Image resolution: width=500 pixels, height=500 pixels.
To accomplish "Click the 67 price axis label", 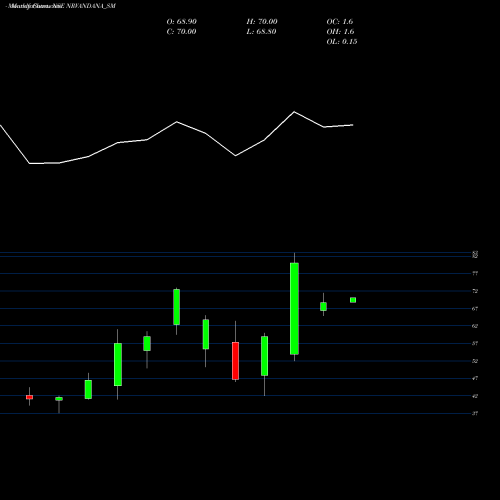I will click(x=475, y=309).
